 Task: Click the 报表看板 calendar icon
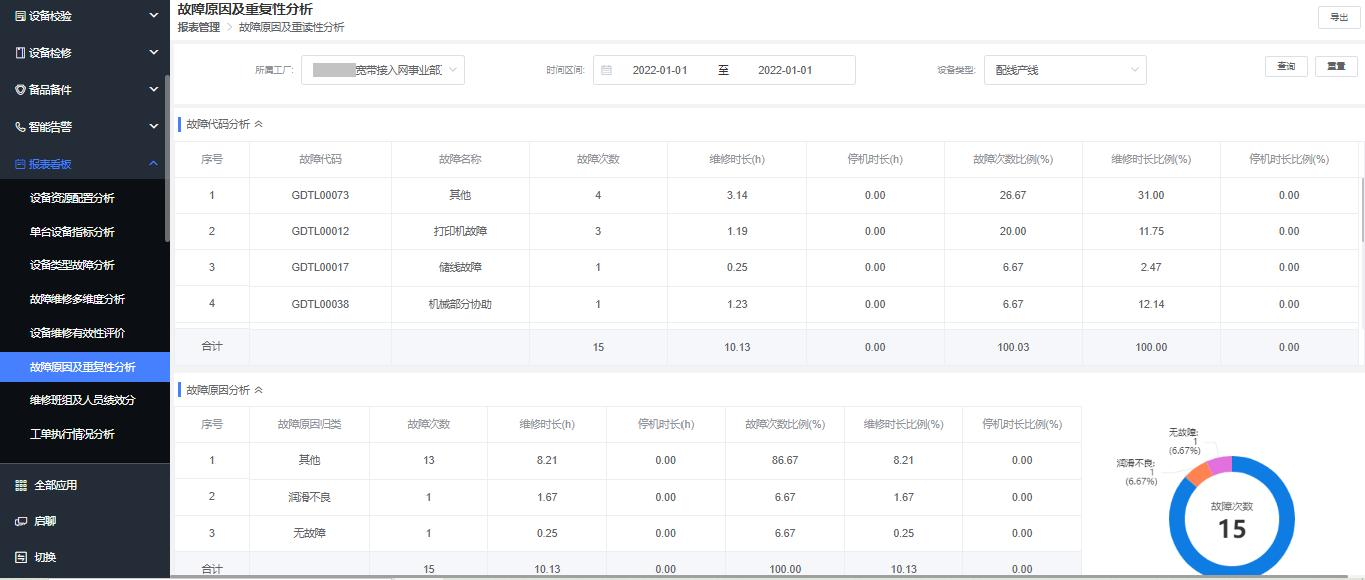(x=20, y=164)
